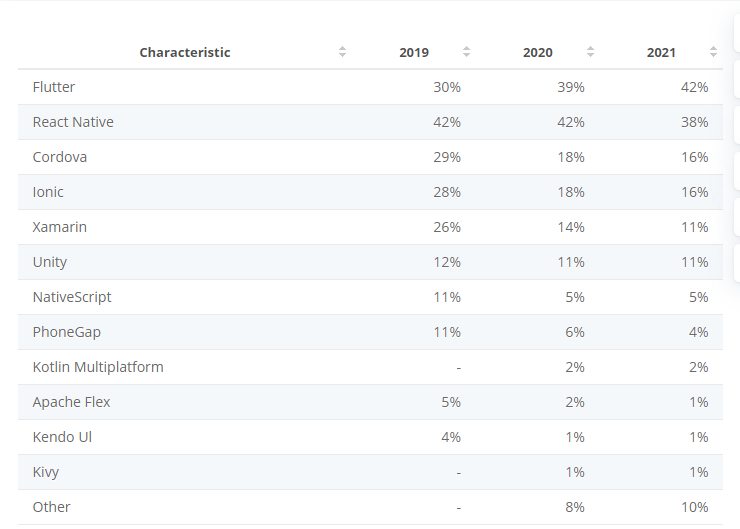Click the React Native row label
Image resolution: width=740 pixels, height=529 pixels.
click(73, 122)
